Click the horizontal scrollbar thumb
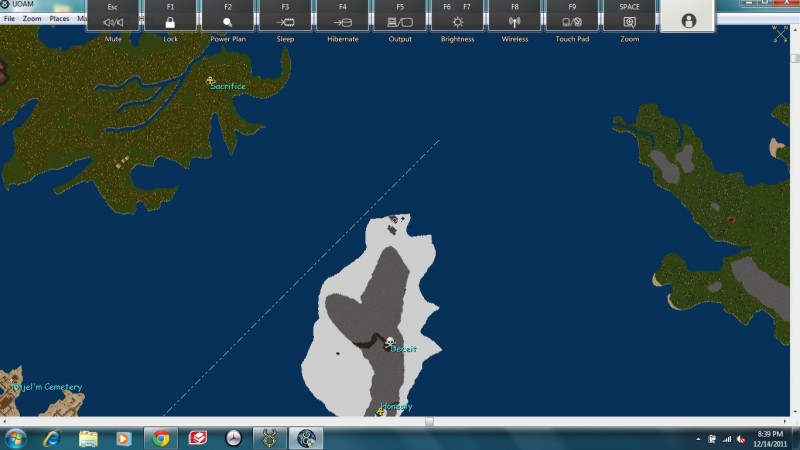This screenshot has height=450, width=800. pos(429,422)
